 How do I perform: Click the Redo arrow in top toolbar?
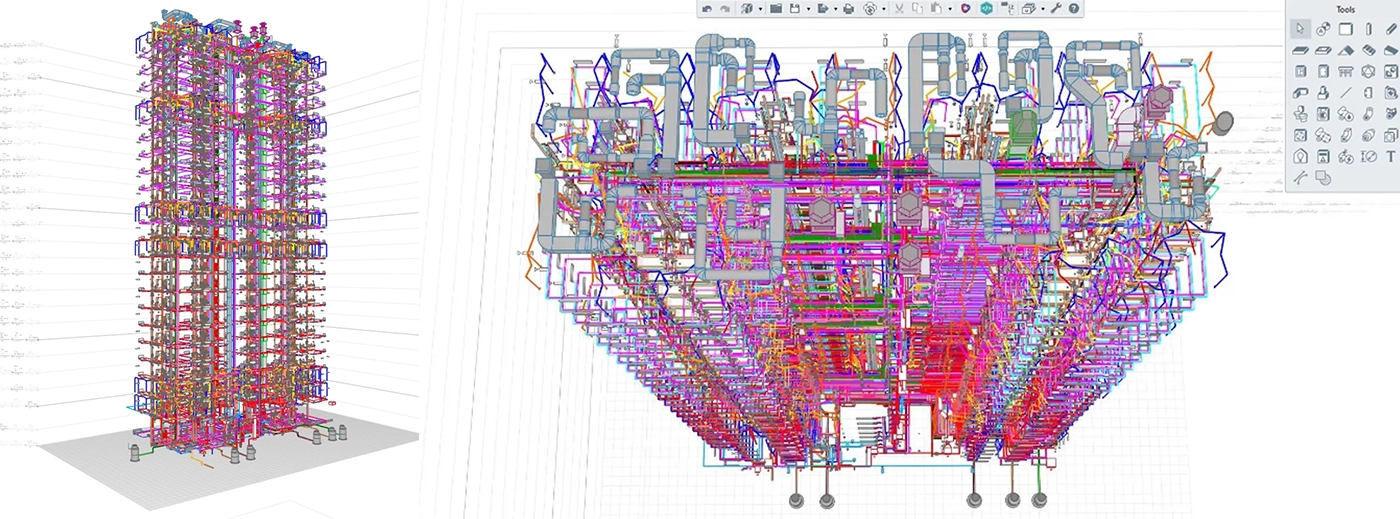click(725, 9)
